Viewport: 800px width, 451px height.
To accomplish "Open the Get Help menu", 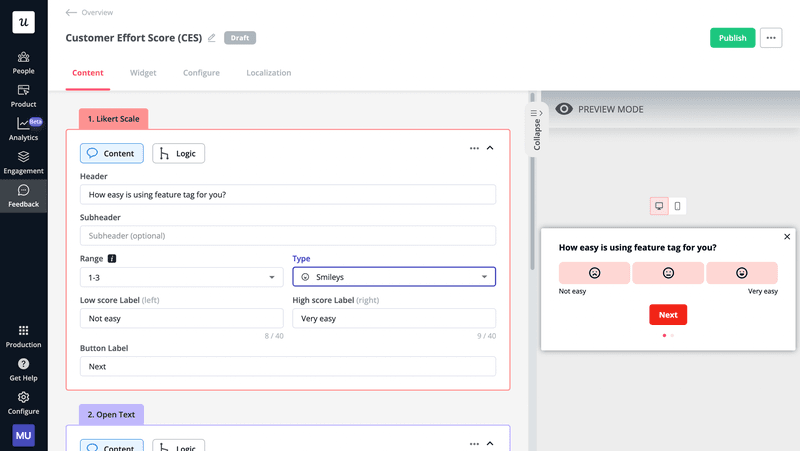I will (23, 370).
